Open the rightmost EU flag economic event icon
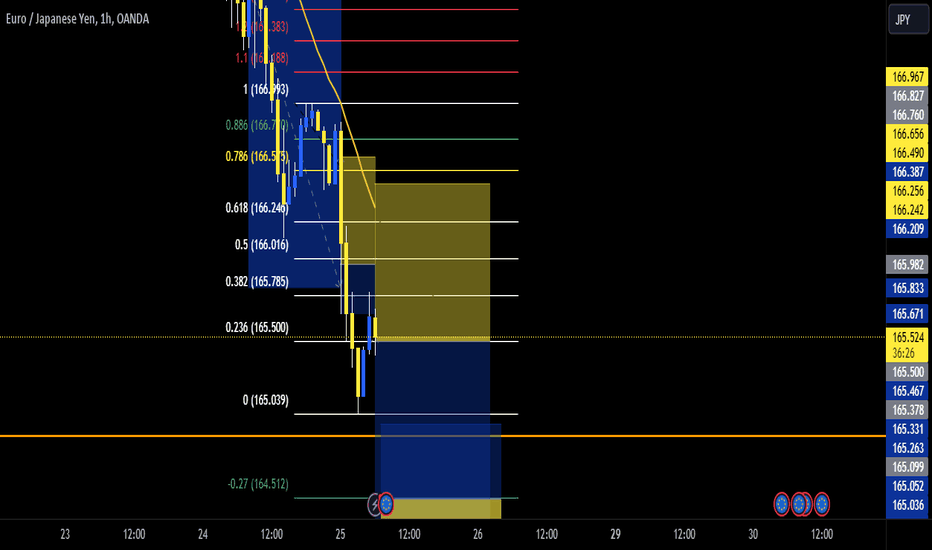The height and width of the screenshot is (550, 932). (822, 504)
